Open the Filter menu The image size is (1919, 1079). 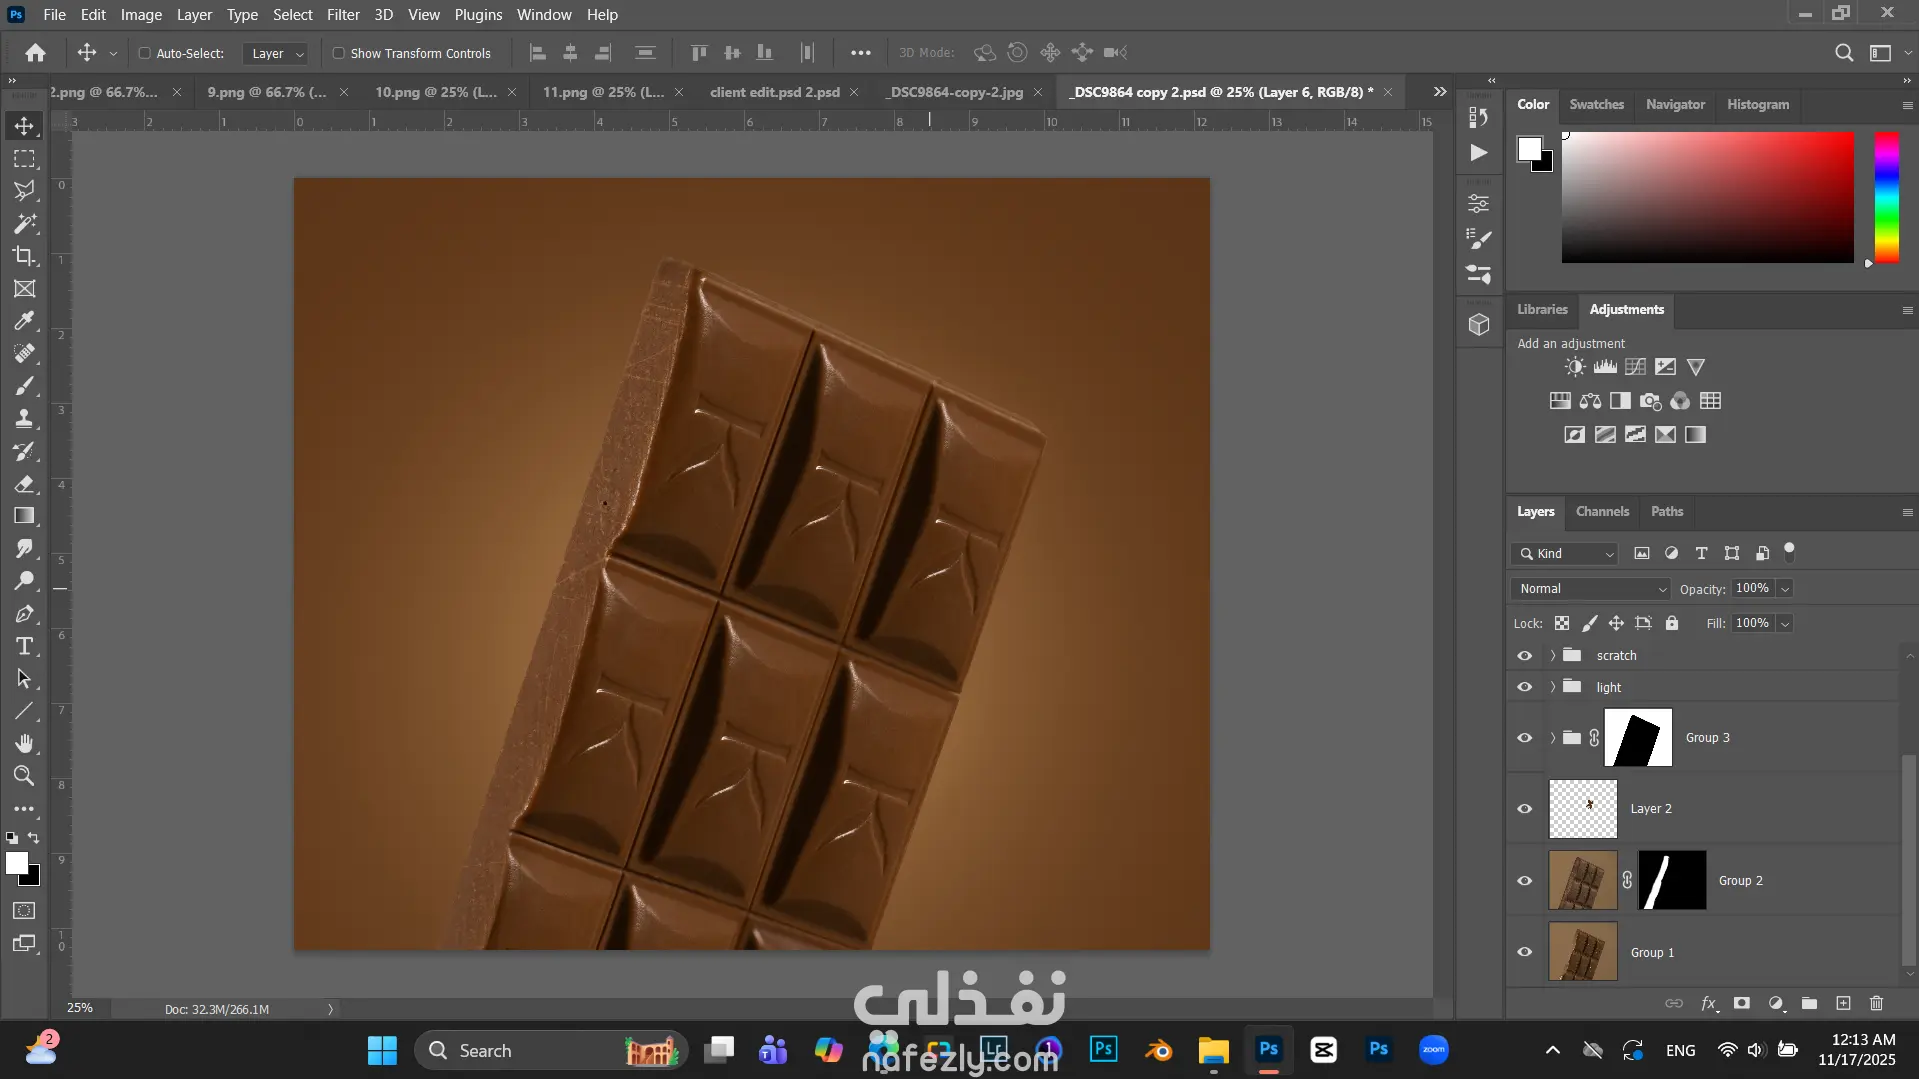click(342, 15)
